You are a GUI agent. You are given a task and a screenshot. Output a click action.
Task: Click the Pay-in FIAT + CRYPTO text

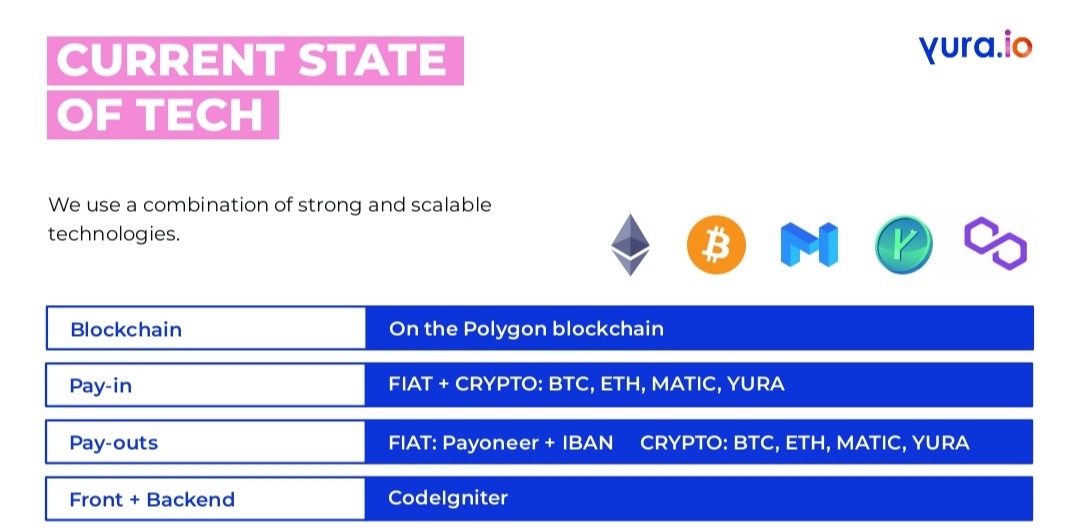(x=586, y=383)
